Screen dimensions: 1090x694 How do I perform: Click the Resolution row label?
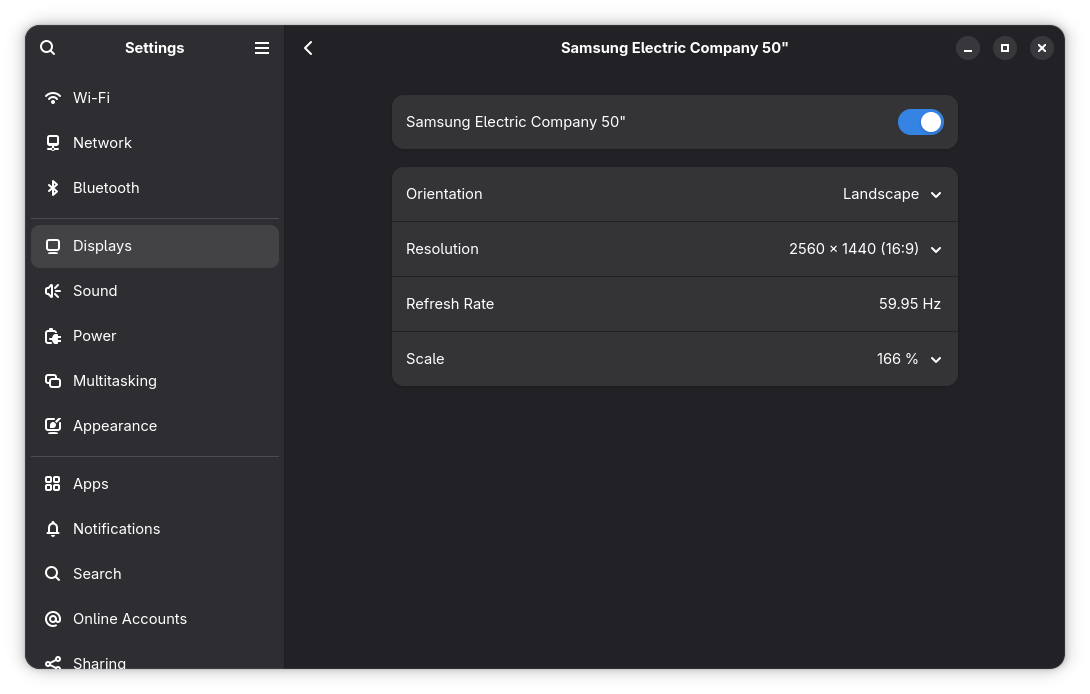pyautogui.click(x=442, y=249)
